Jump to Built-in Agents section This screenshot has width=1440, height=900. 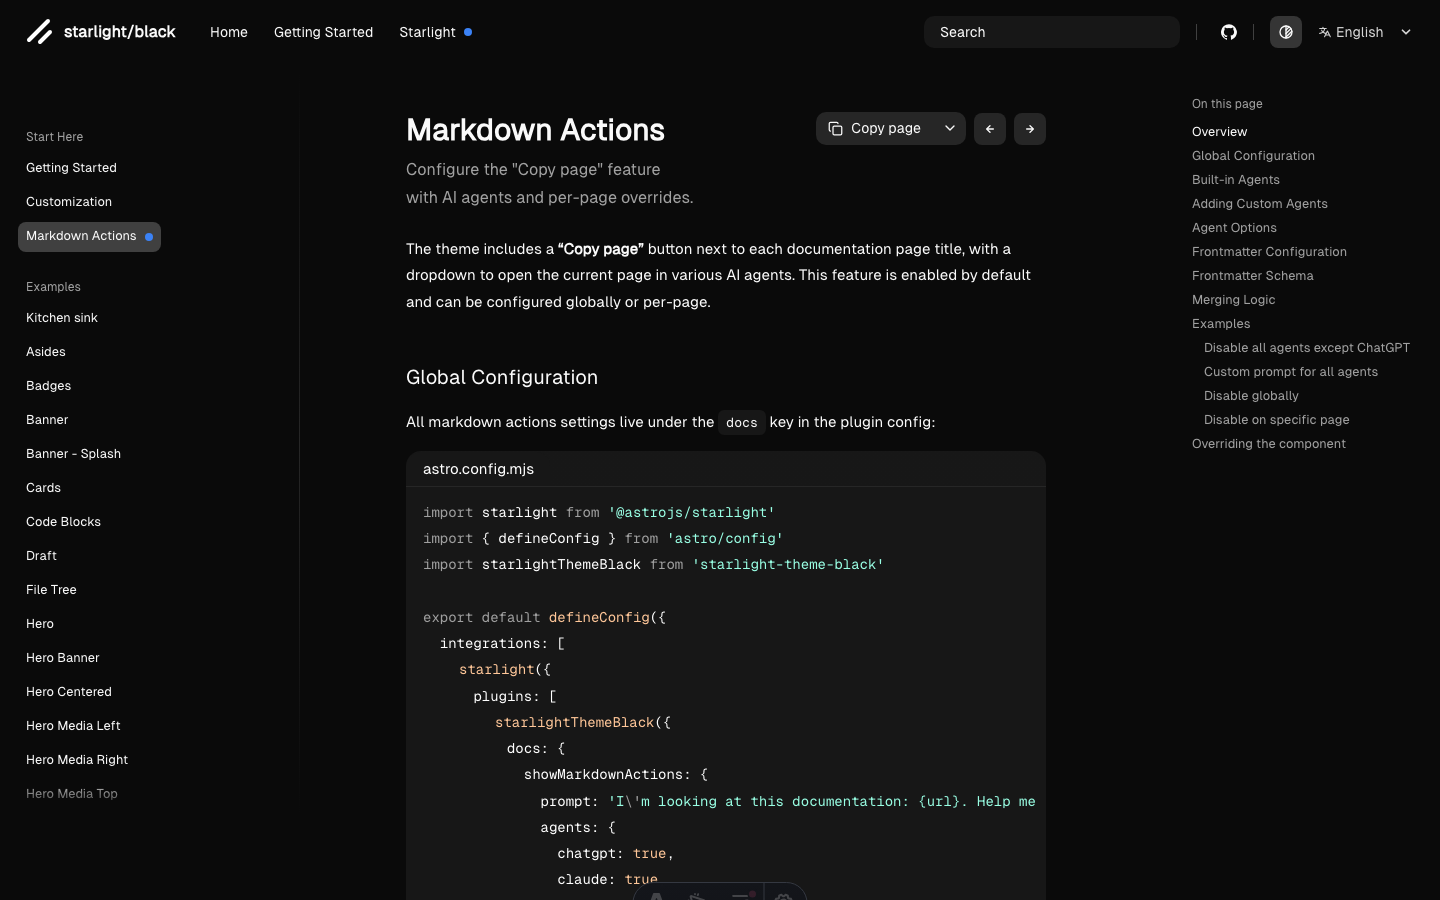point(1235,180)
